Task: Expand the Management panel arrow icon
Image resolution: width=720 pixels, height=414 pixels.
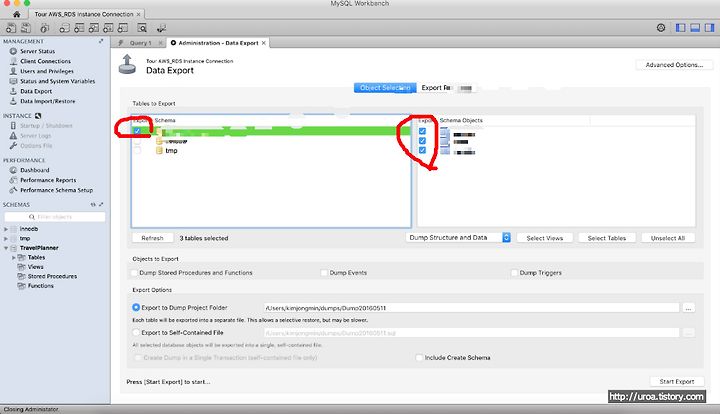Action: tap(101, 41)
